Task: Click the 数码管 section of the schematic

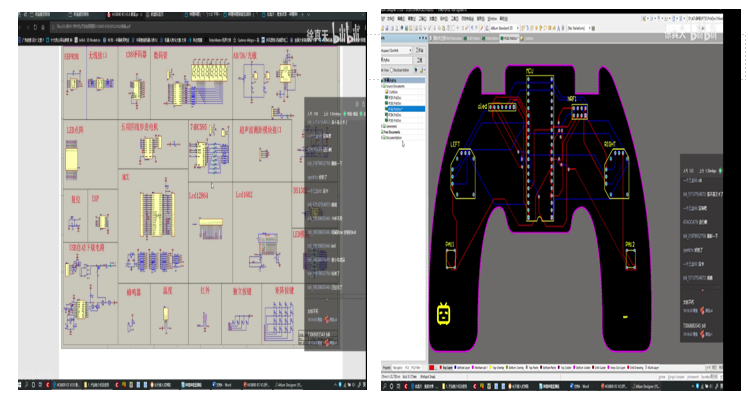Action: coord(160,56)
